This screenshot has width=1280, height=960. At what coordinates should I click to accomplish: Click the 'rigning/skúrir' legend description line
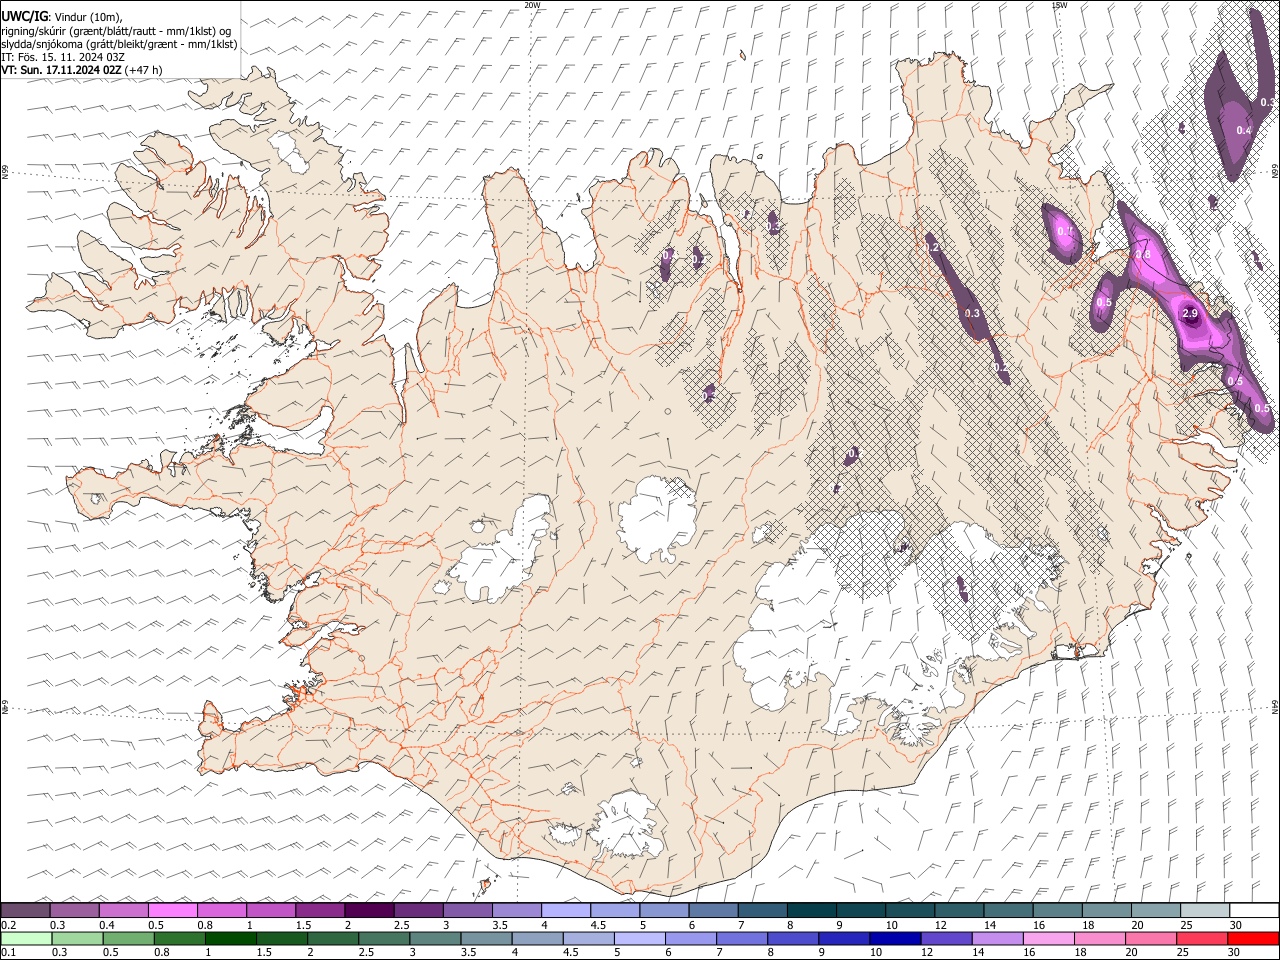tap(116, 31)
